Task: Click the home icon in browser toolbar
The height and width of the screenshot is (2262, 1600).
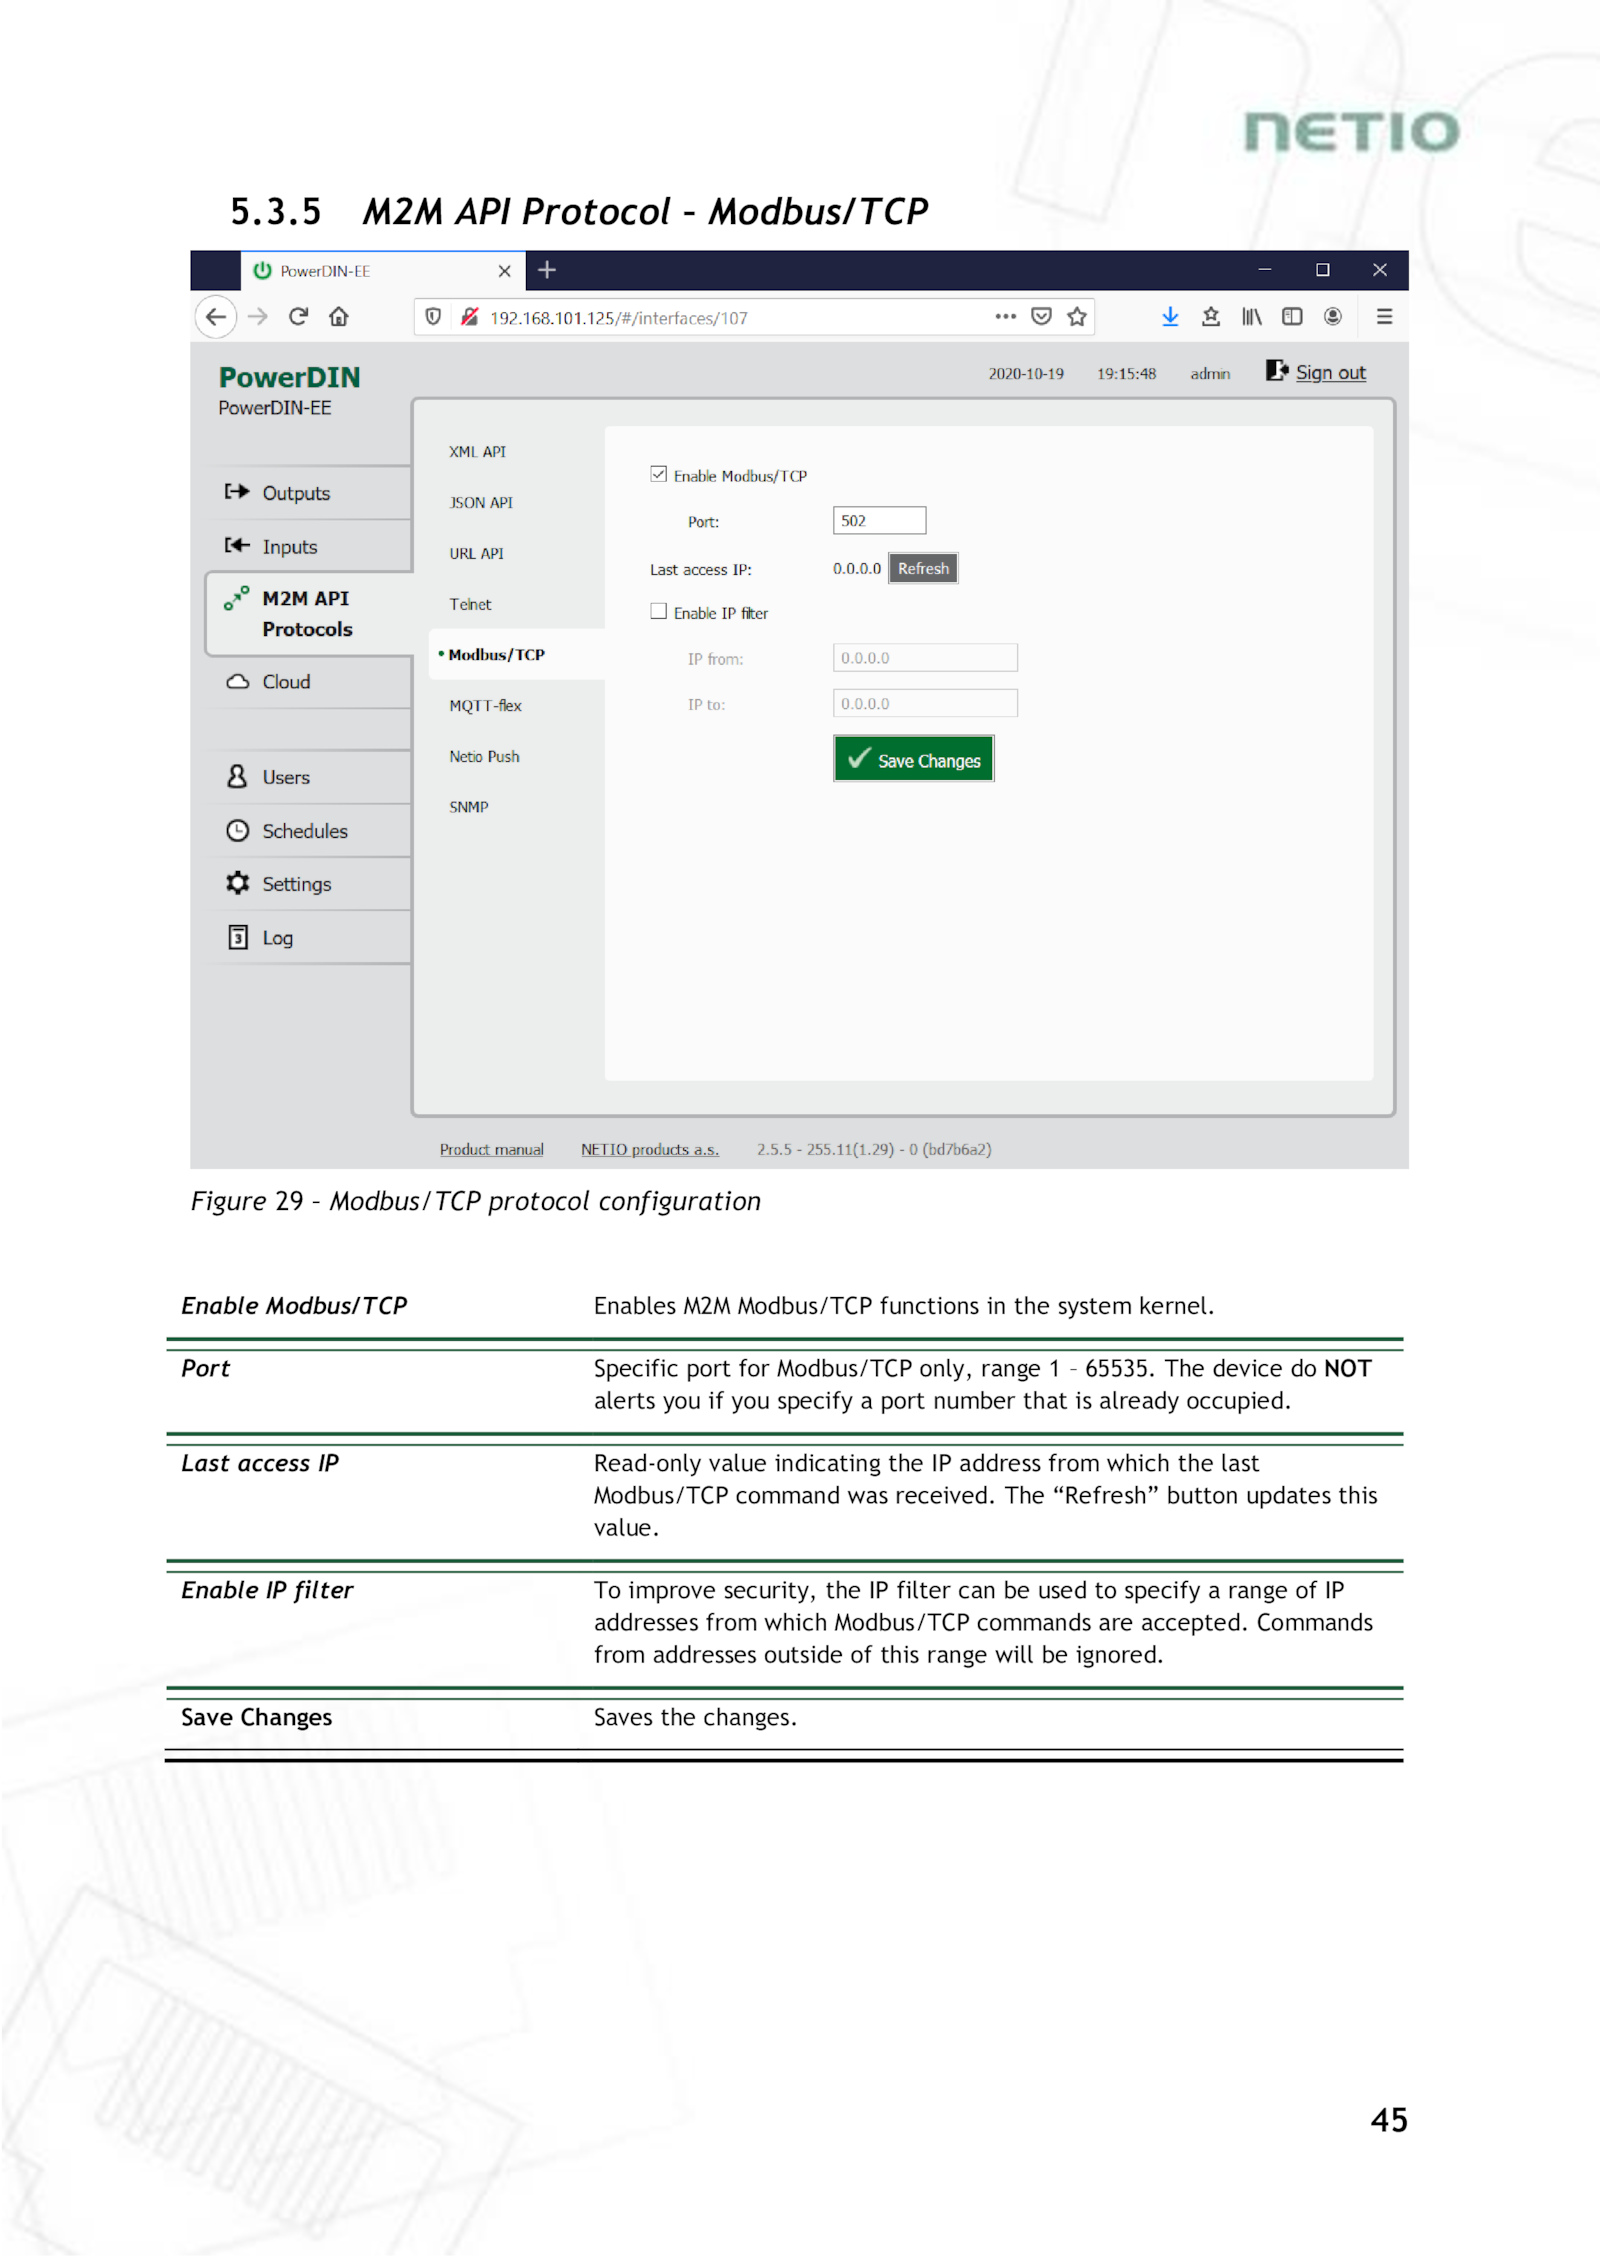Action: tap(339, 317)
